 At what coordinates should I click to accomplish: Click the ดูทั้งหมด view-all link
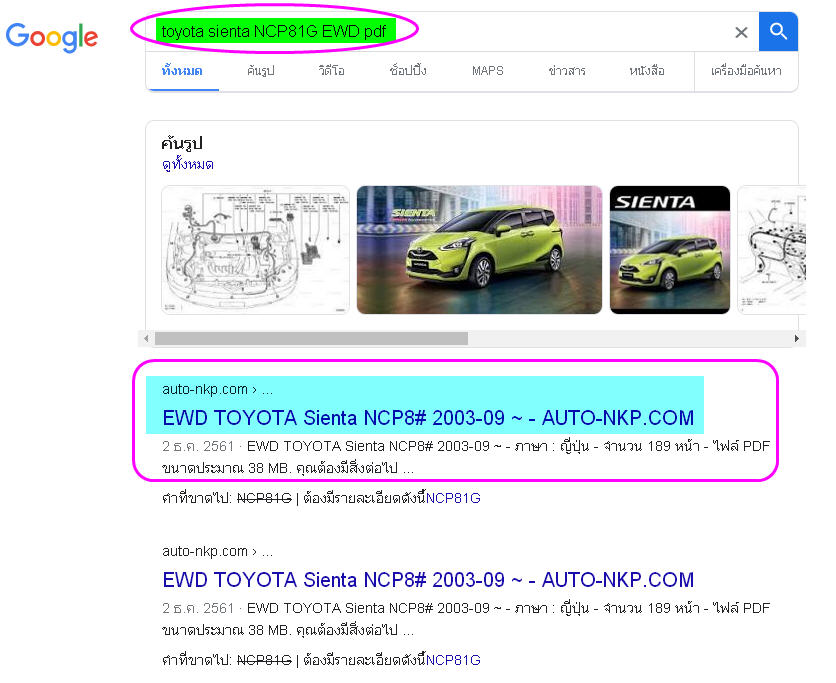tap(188, 164)
